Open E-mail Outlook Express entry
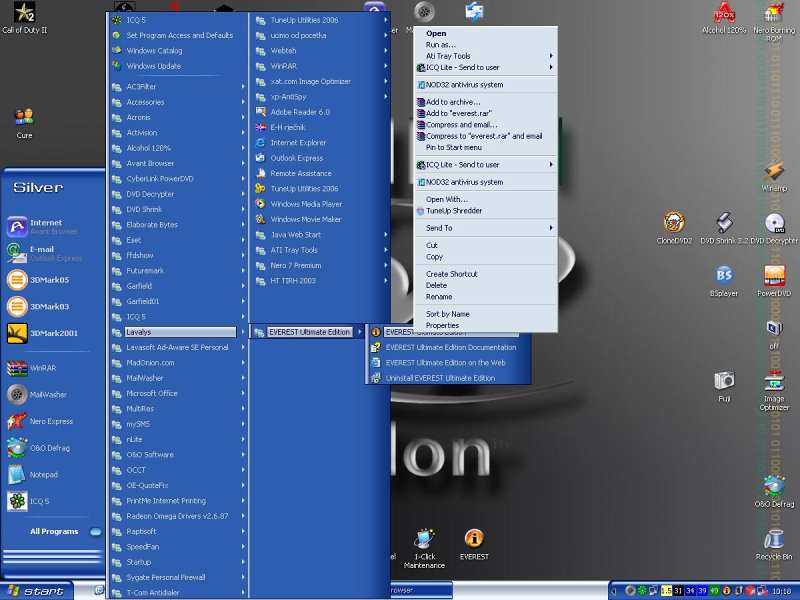The image size is (800, 600). tap(44, 253)
